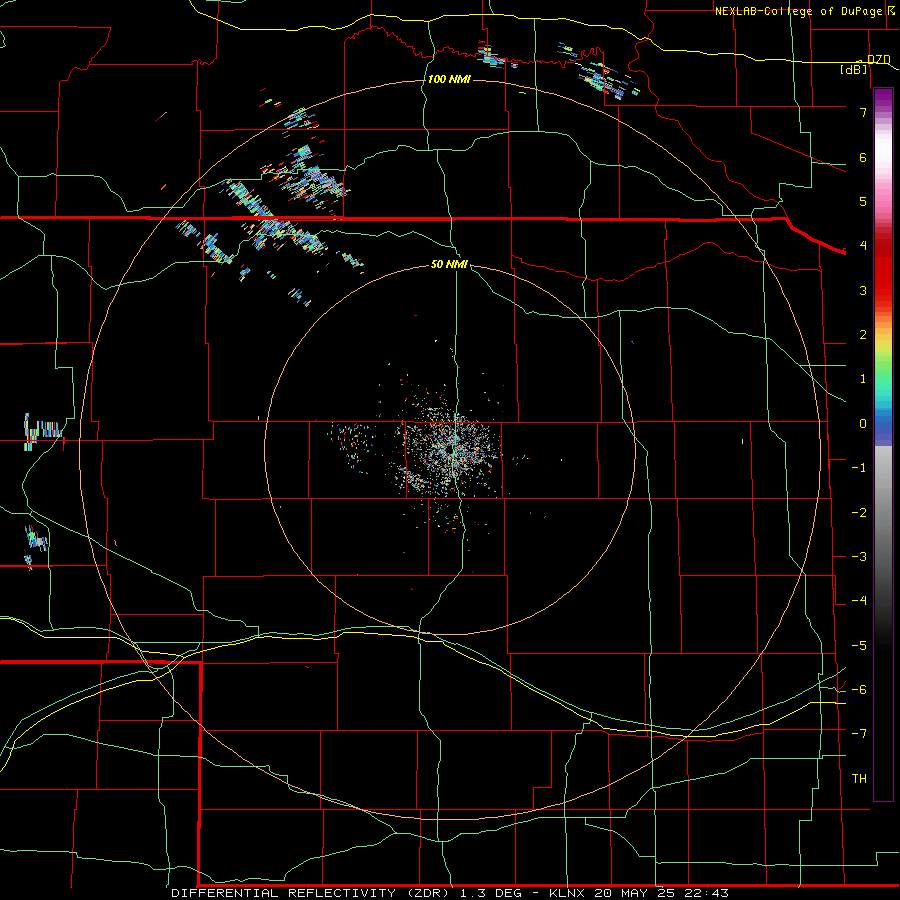Click the TH label below the color scale
The height and width of the screenshot is (900, 900).
(859, 779)
